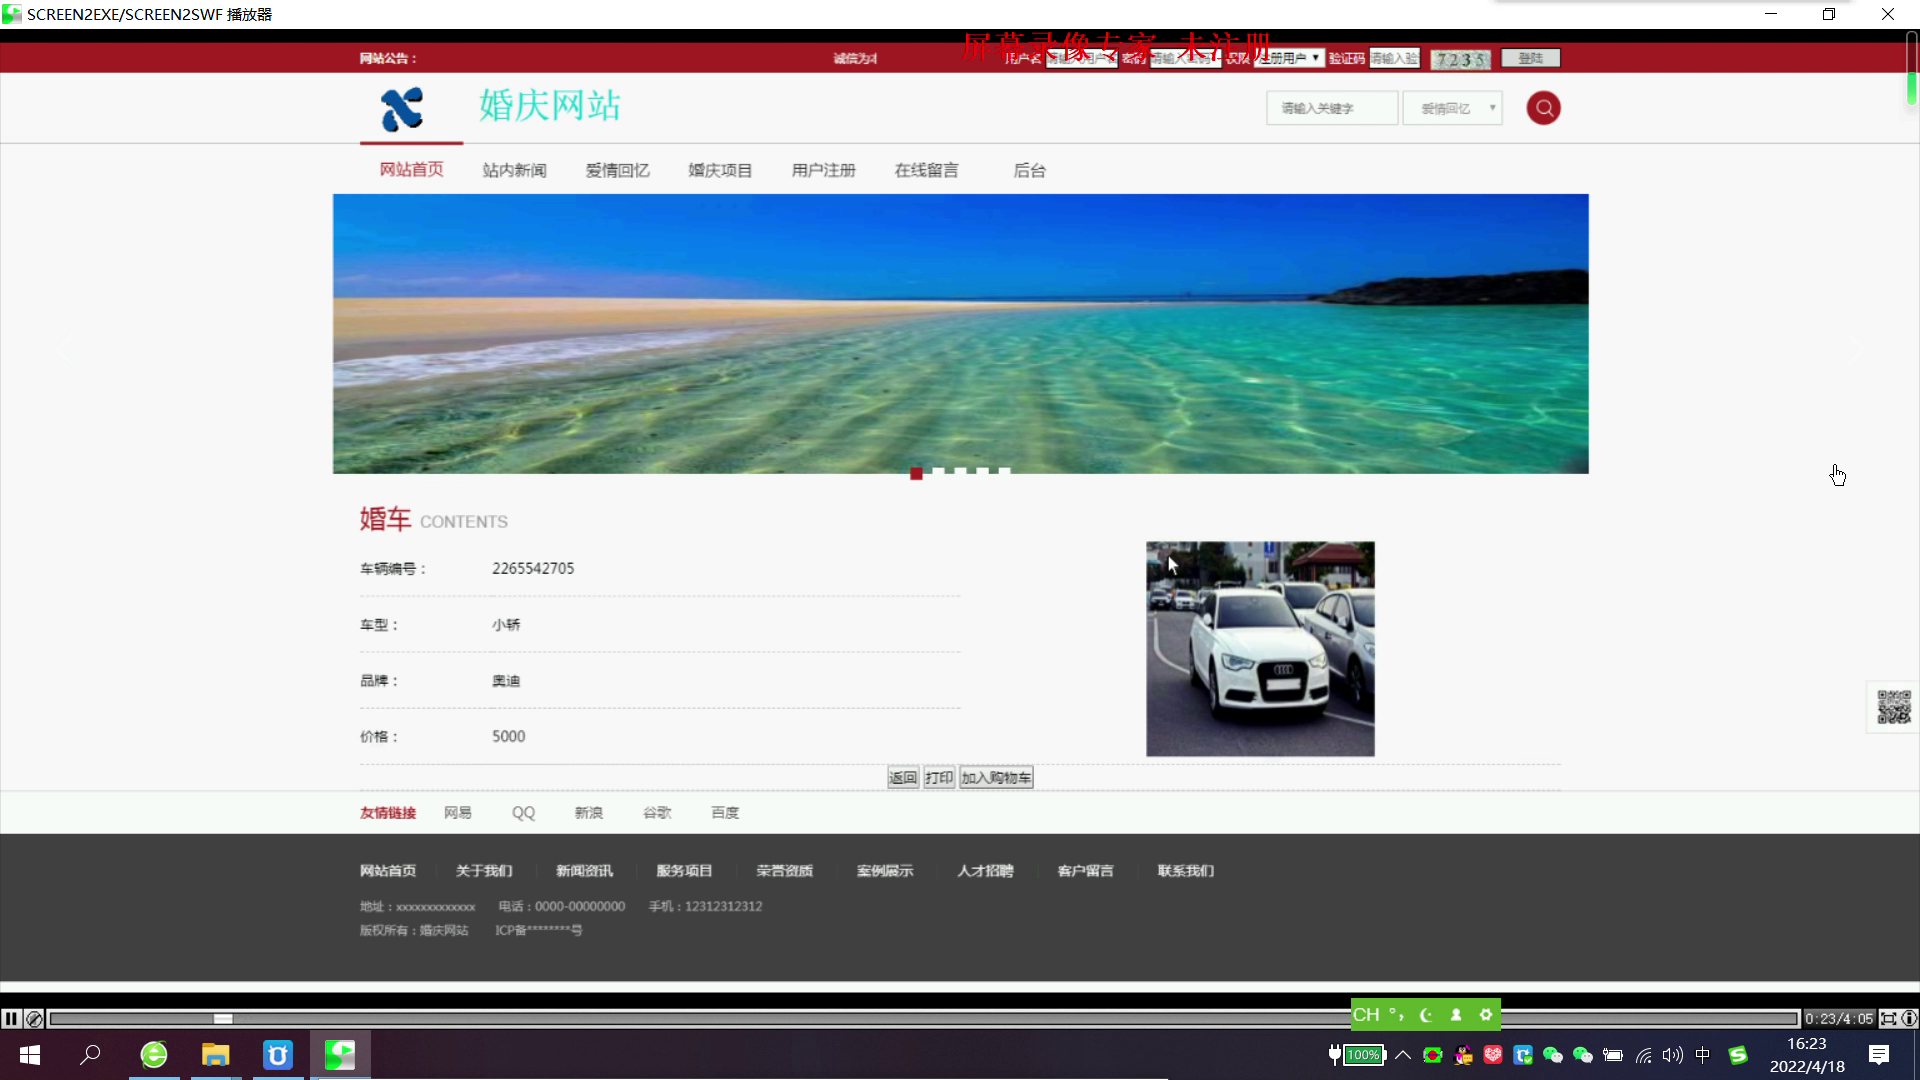The image size is (1920, 1080).
Task: Click the IME punctuation toggle
Action: click(1397, 1015)
